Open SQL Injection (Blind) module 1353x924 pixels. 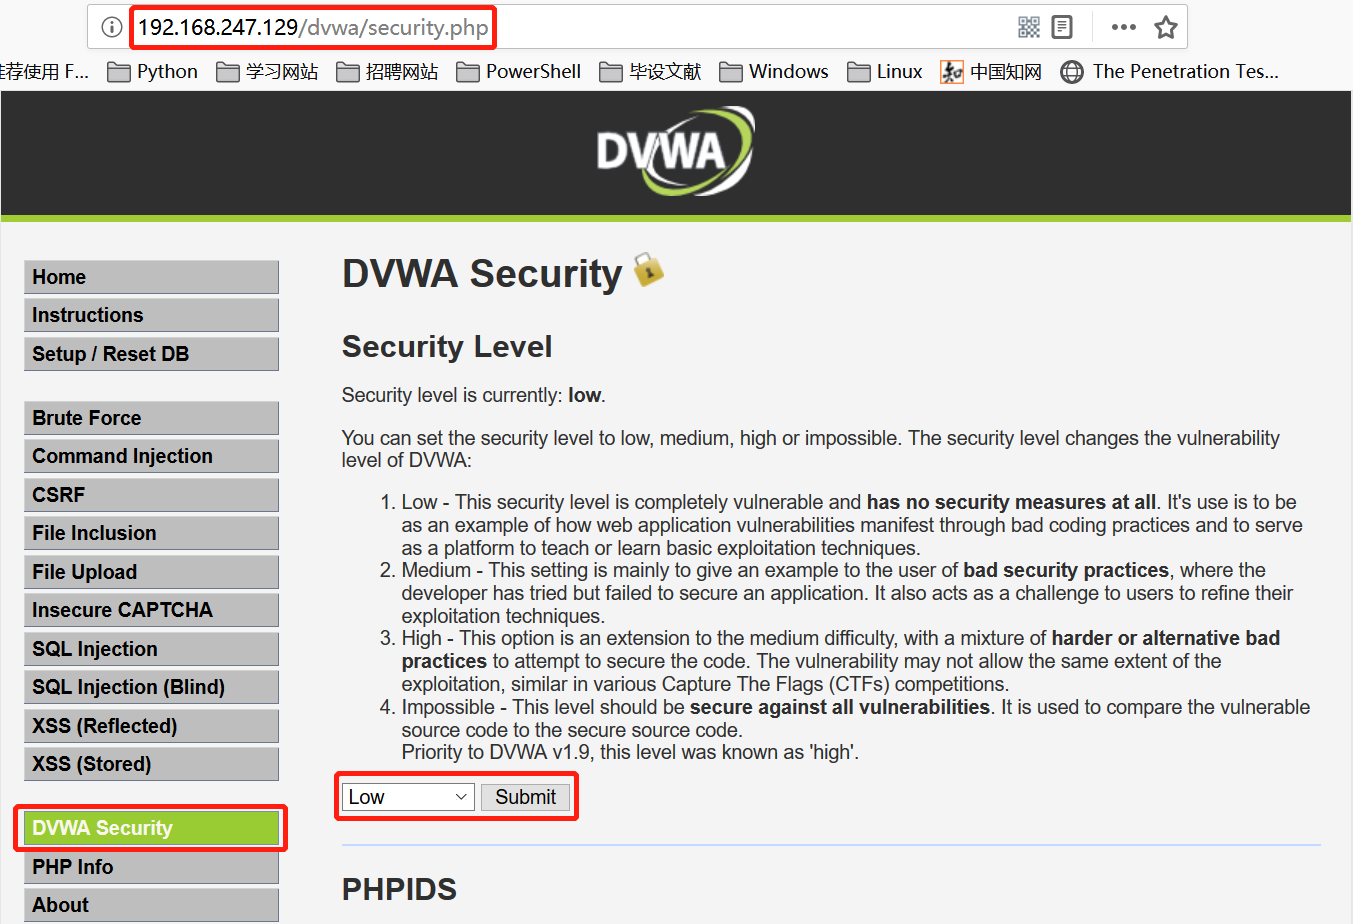151,687
